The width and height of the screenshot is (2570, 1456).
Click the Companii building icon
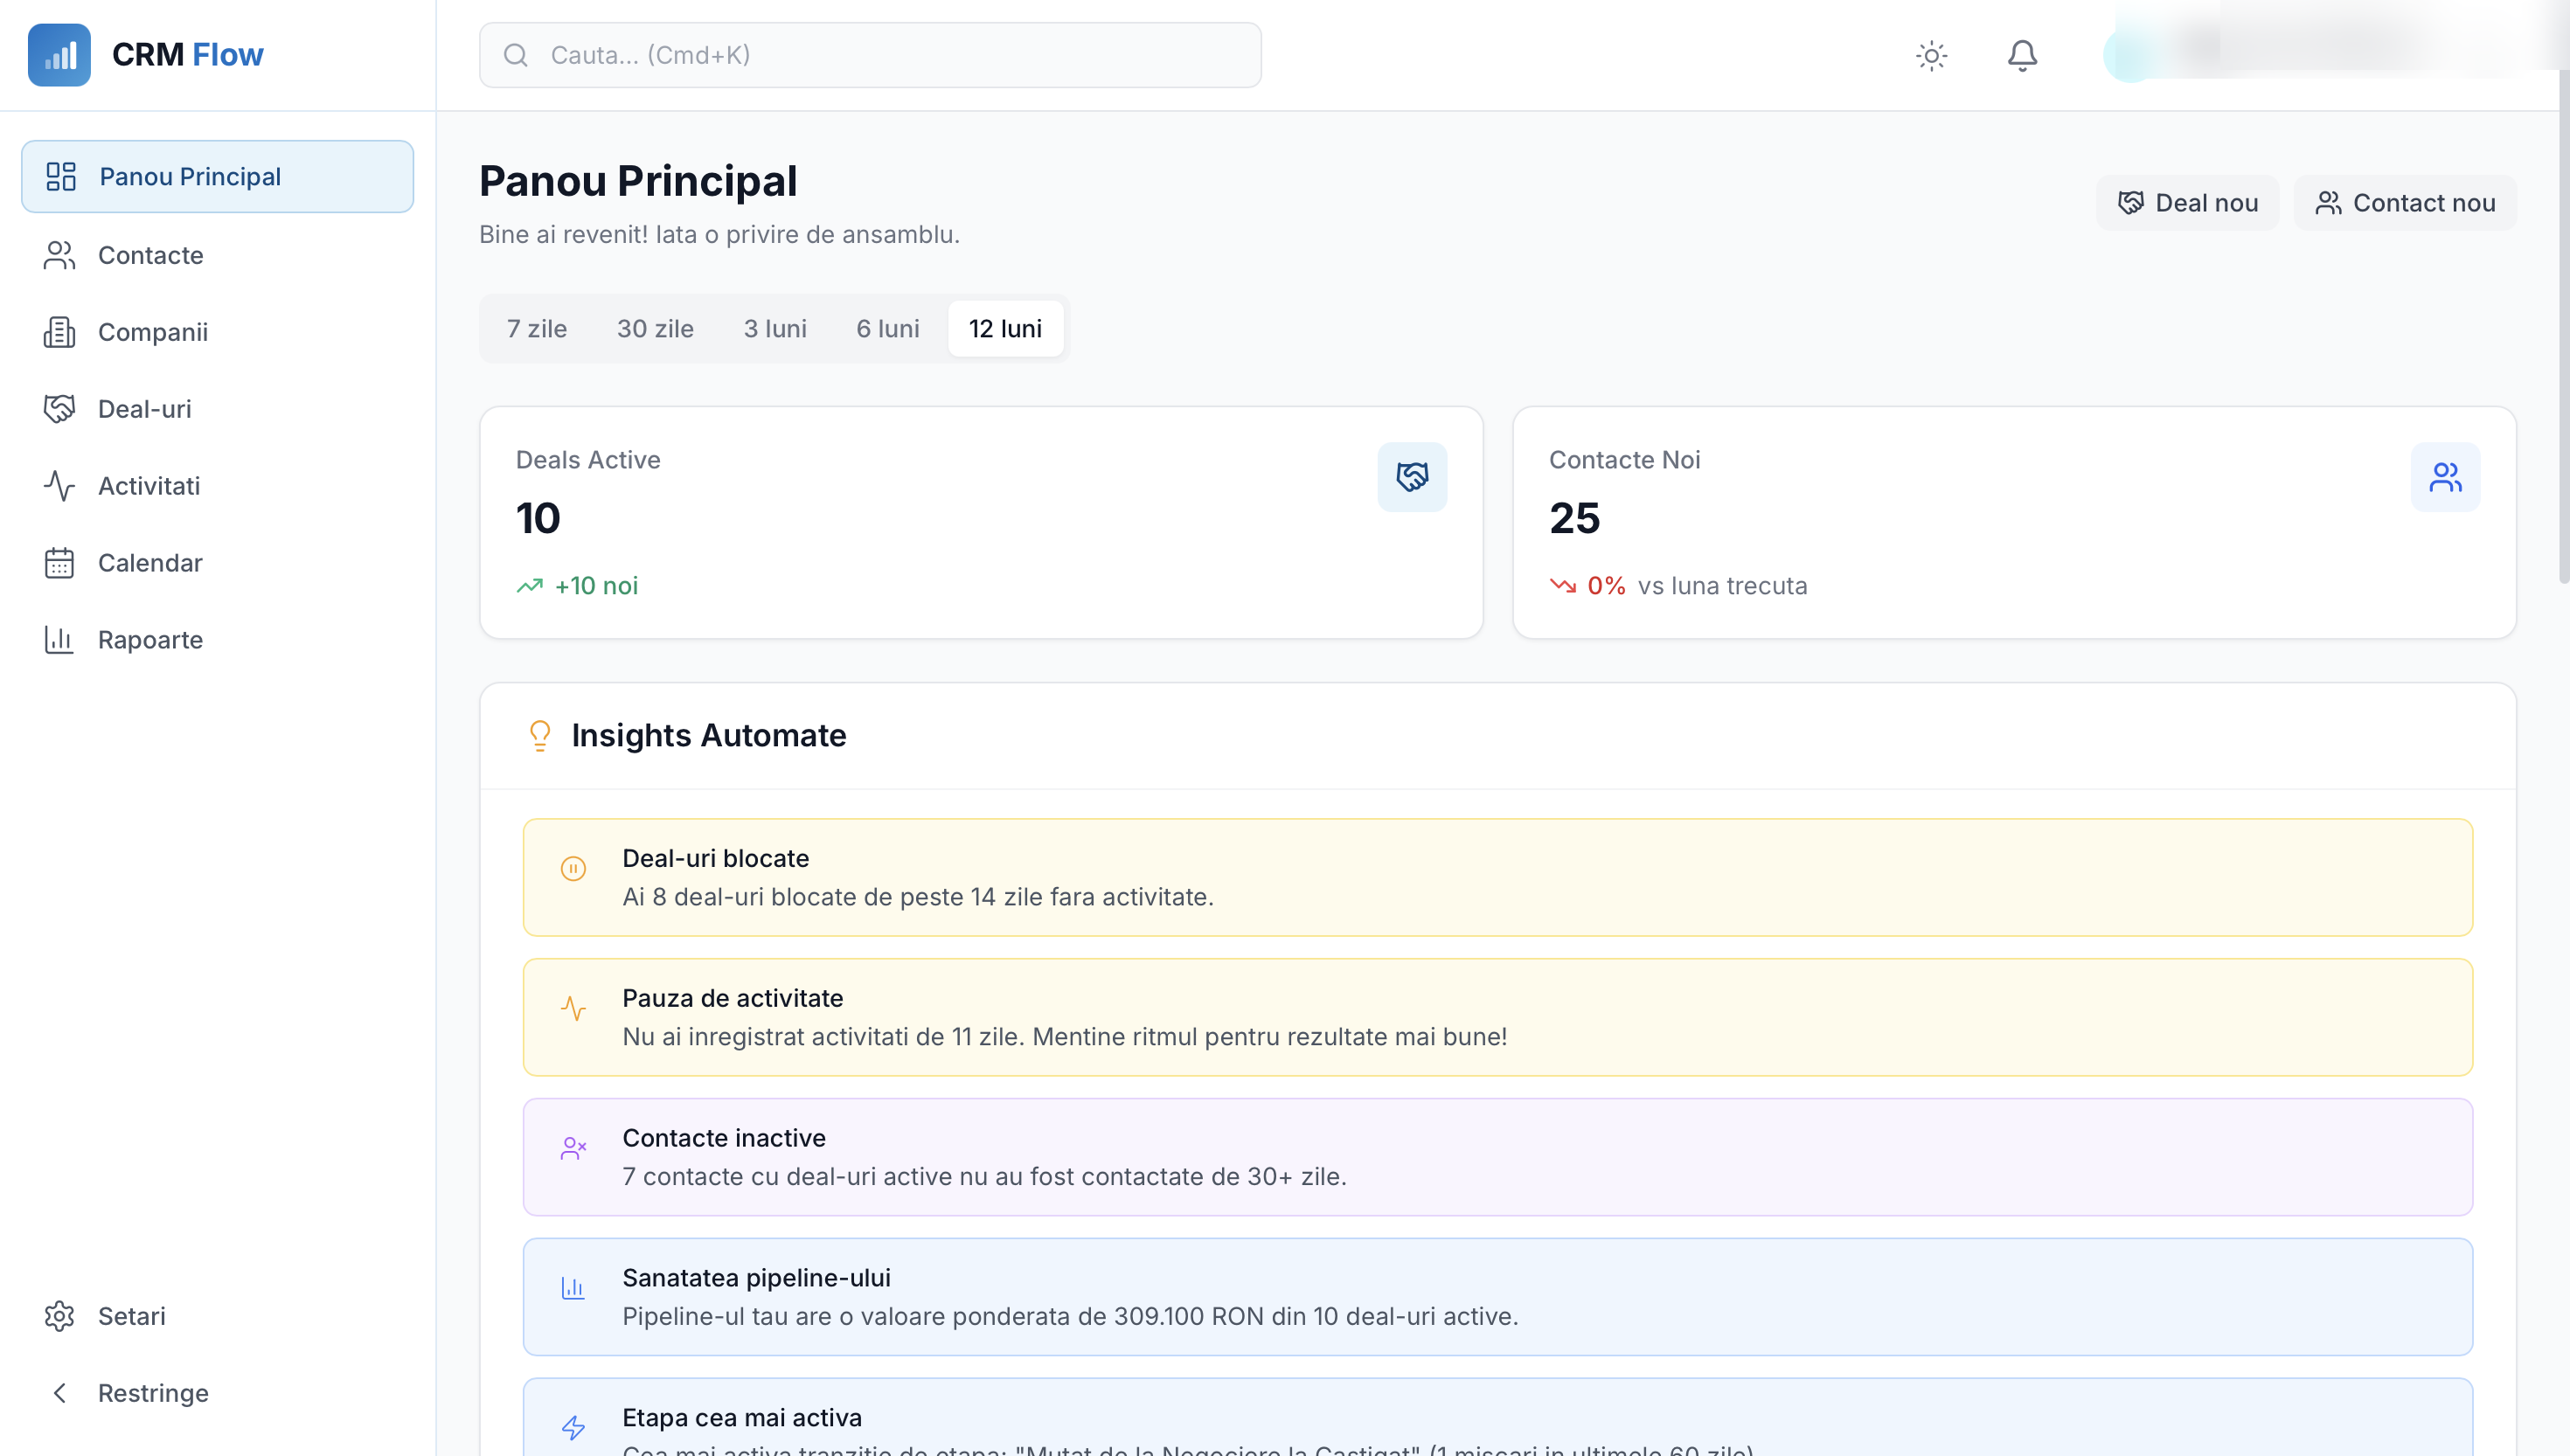pyautogui.click(x=59, y=332)
